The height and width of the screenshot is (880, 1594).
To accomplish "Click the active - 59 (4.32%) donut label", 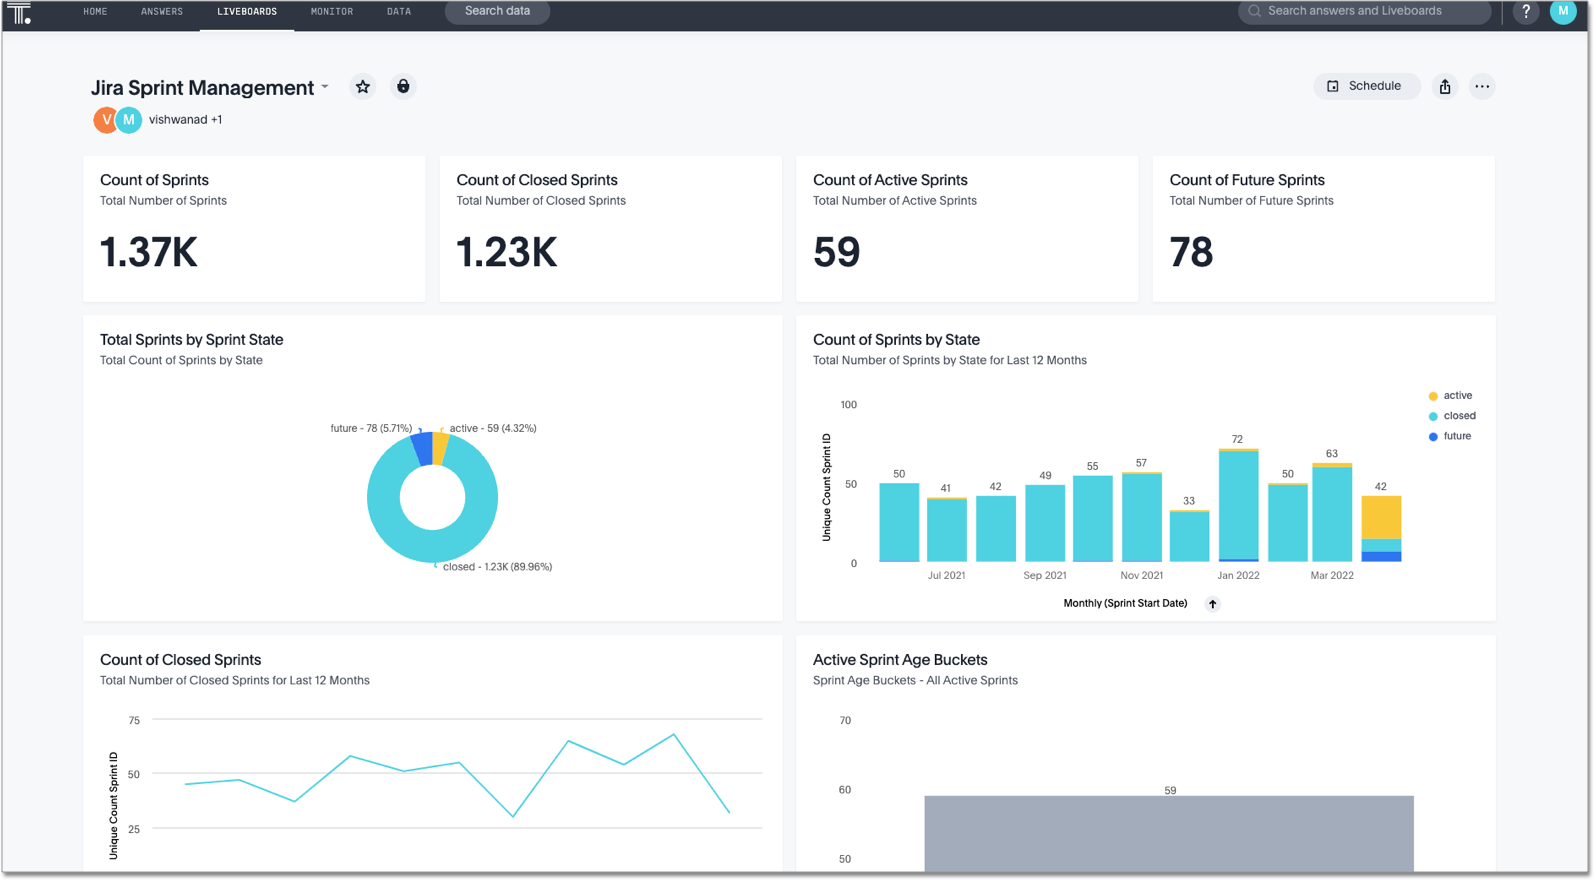I will tap(493, 428).
